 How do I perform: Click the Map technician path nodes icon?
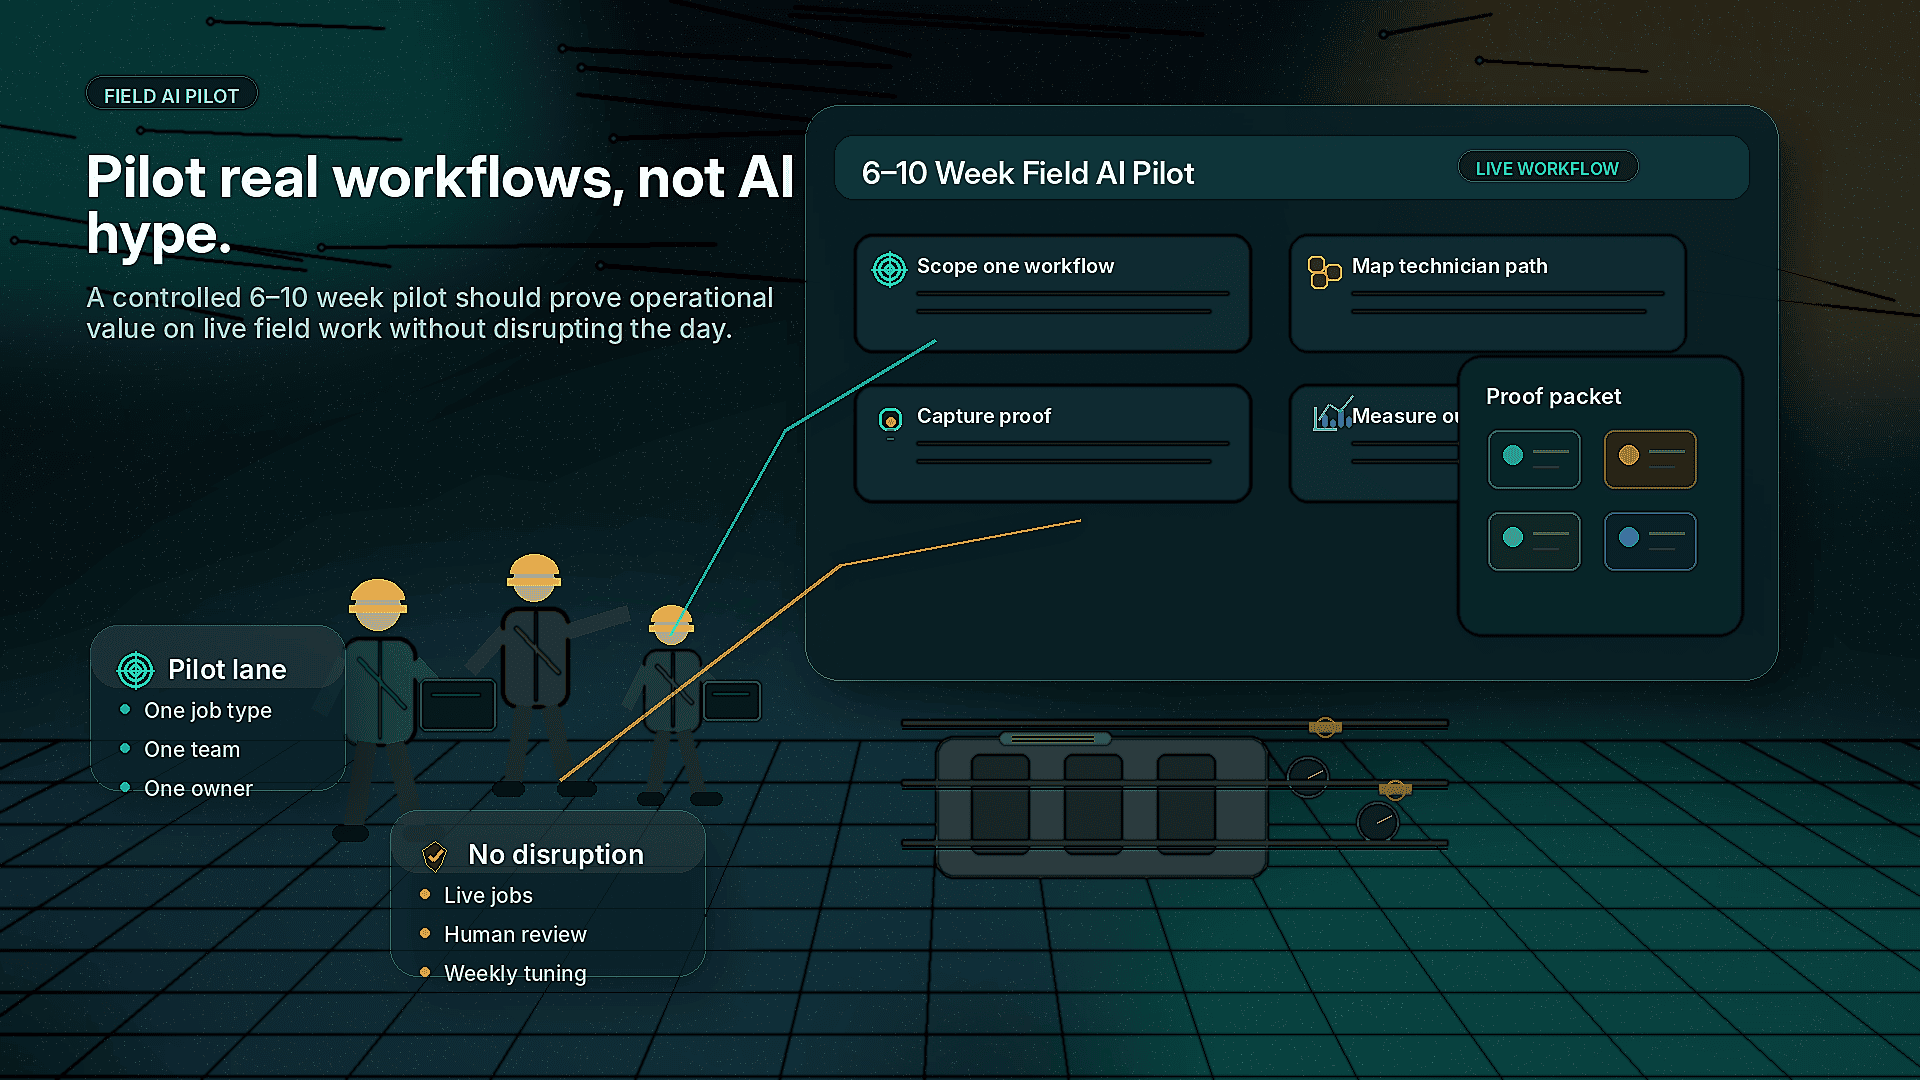tap(1324, 271)
